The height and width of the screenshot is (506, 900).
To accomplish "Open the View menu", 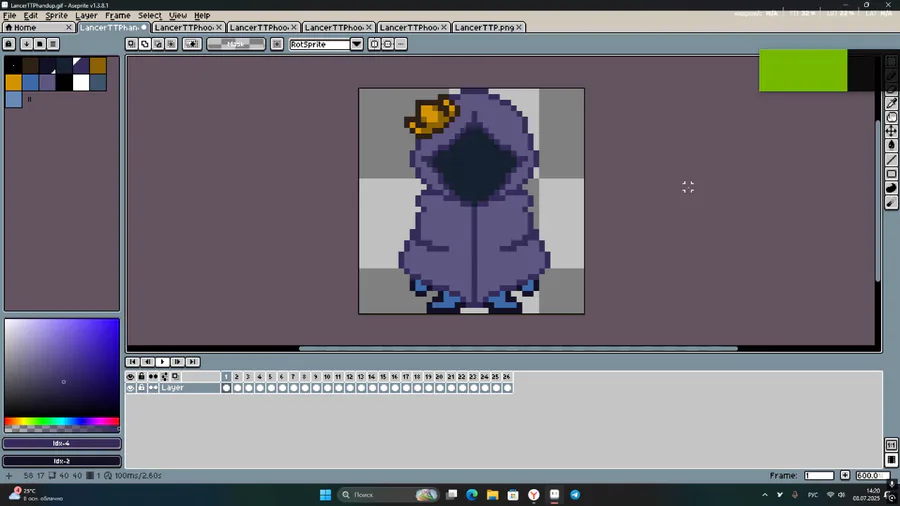I will pos(177,15).
